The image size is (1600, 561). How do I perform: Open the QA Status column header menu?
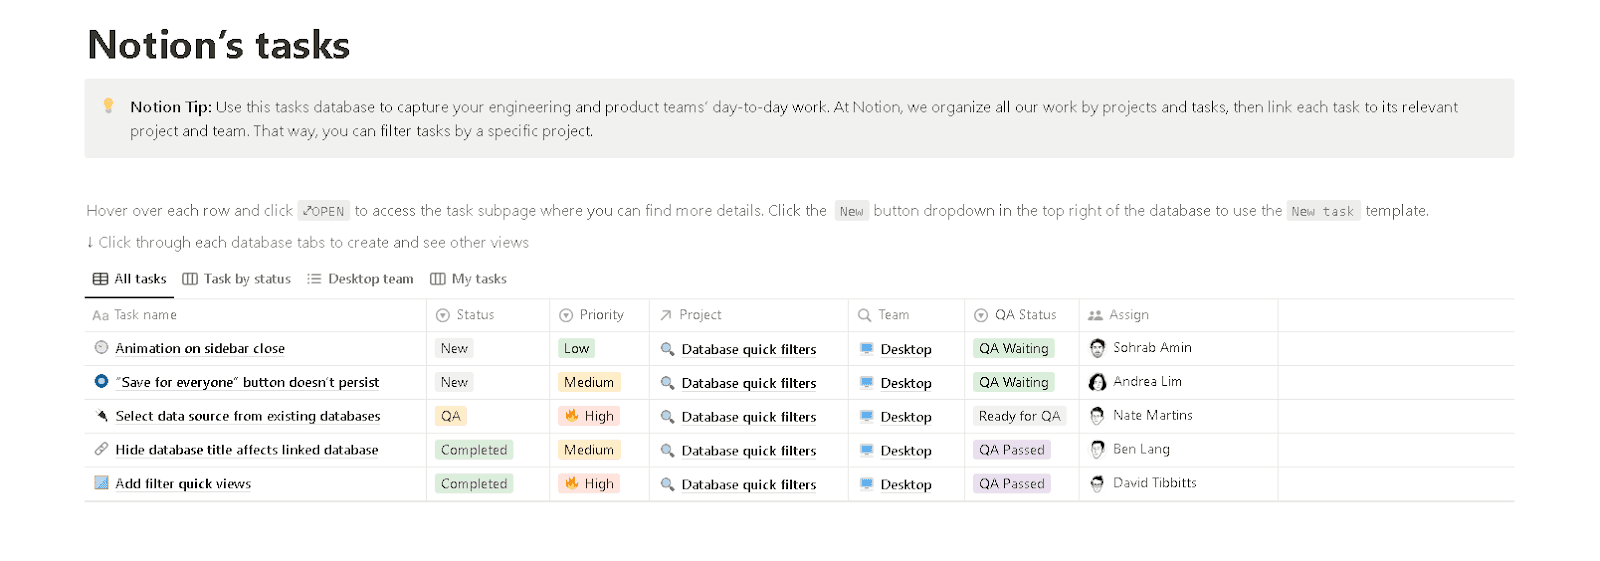[1016, 315]
